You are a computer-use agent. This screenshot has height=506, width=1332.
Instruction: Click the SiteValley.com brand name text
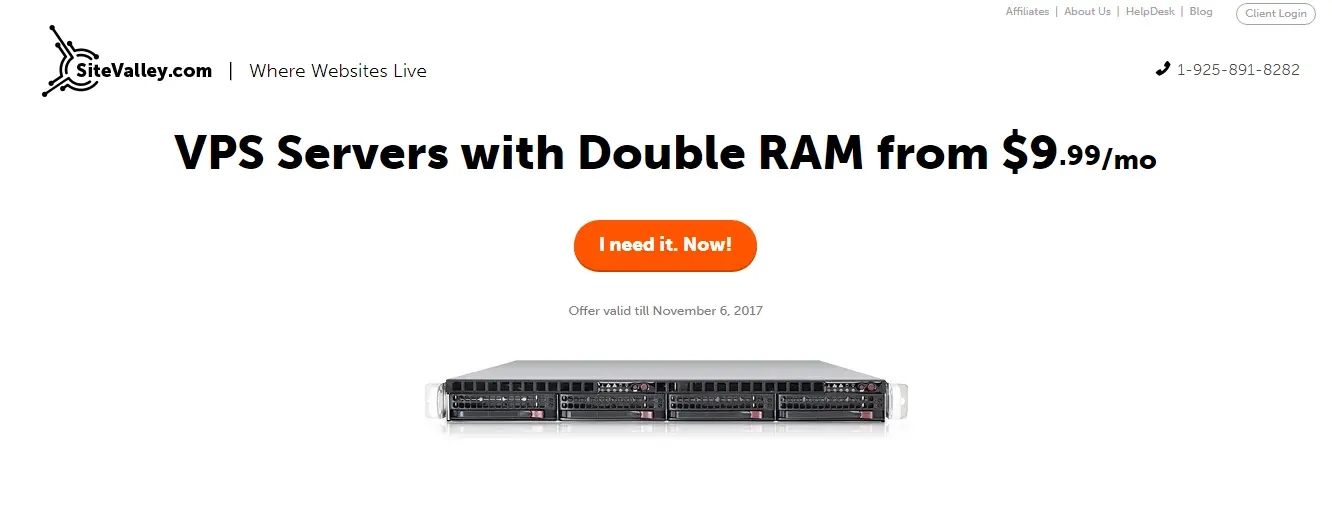(x=144, y=70)
